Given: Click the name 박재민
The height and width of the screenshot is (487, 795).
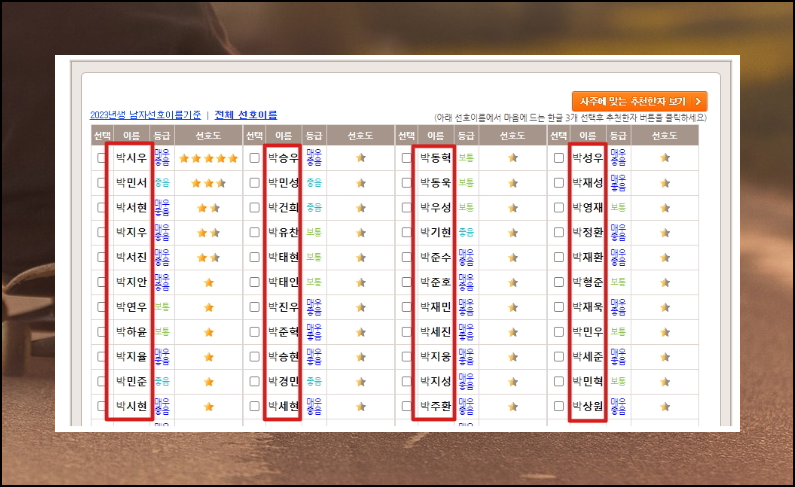Looking at the screenshot, I should (436, 307).
